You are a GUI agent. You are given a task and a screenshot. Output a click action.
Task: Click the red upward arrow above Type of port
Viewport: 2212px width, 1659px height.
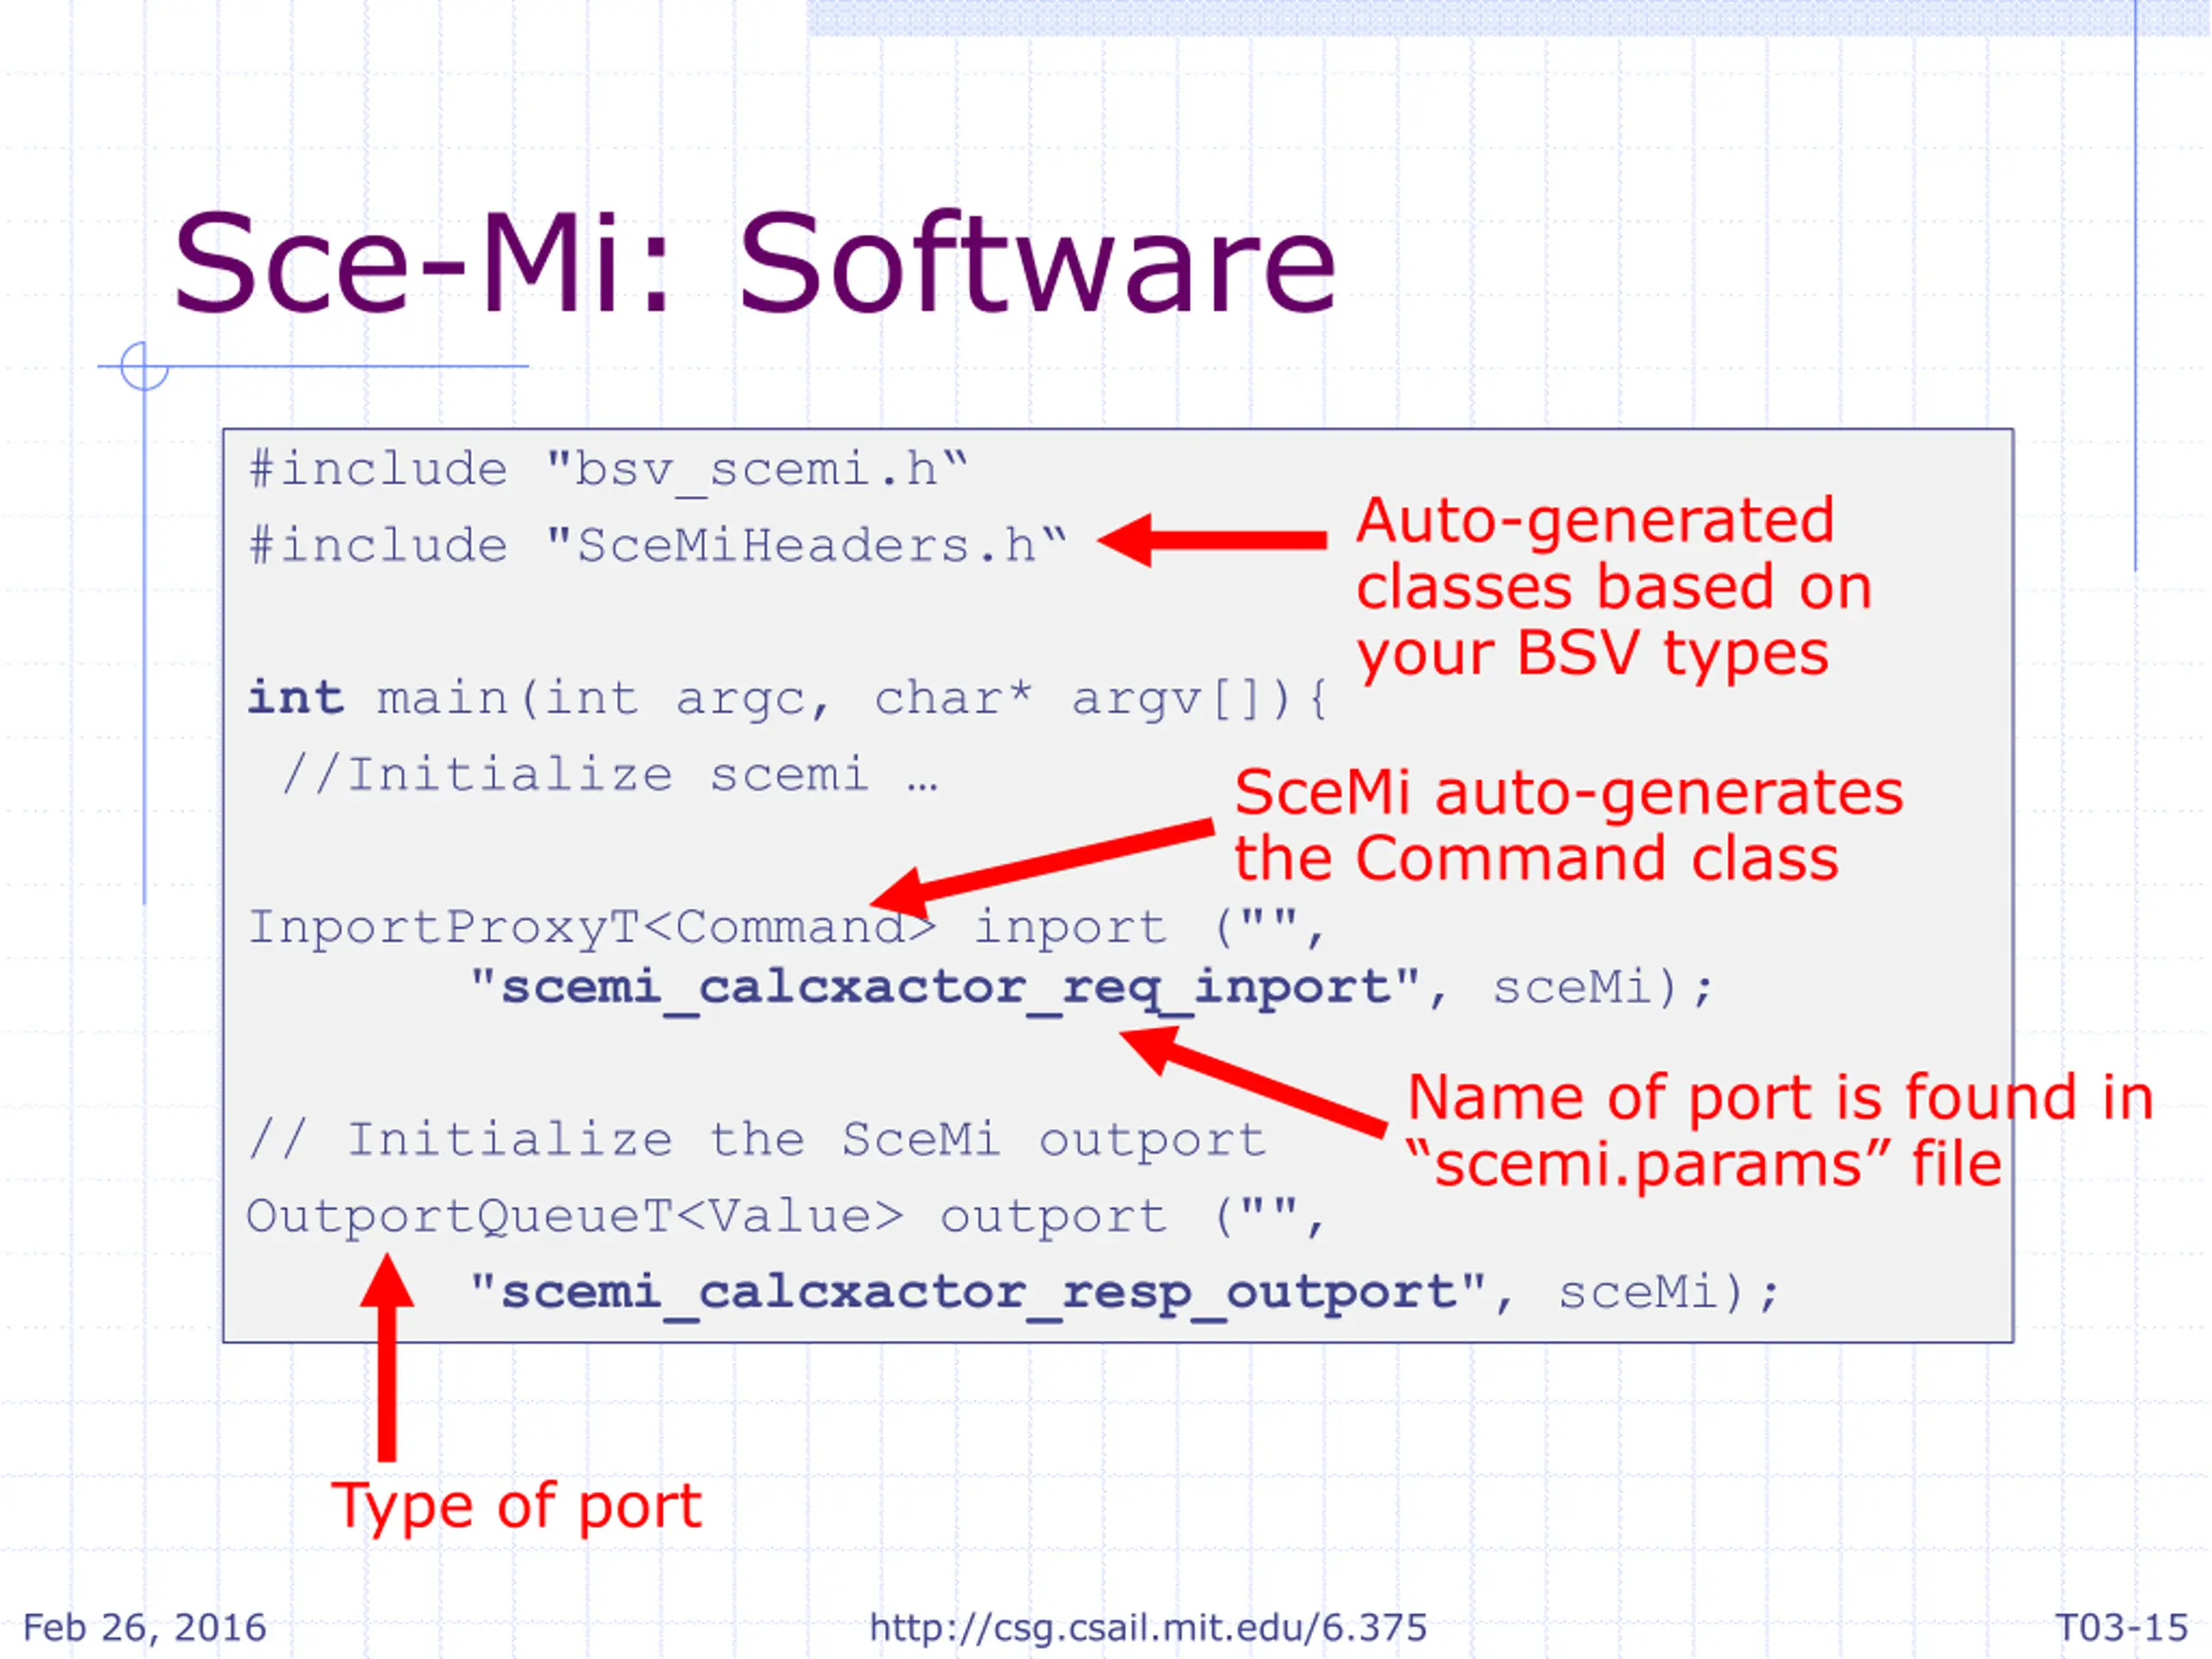[x=387, y=1357]
